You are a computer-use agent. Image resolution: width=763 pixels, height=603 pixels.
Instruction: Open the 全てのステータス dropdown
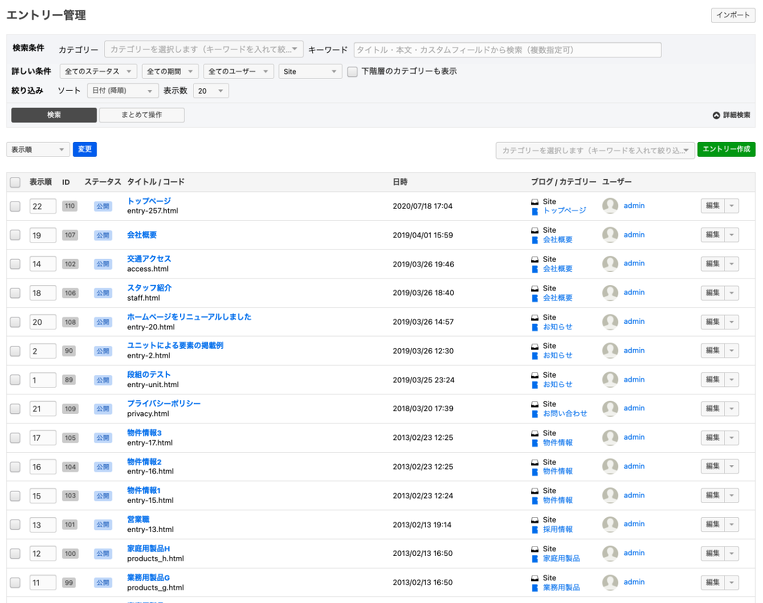(x=98, y=72)
